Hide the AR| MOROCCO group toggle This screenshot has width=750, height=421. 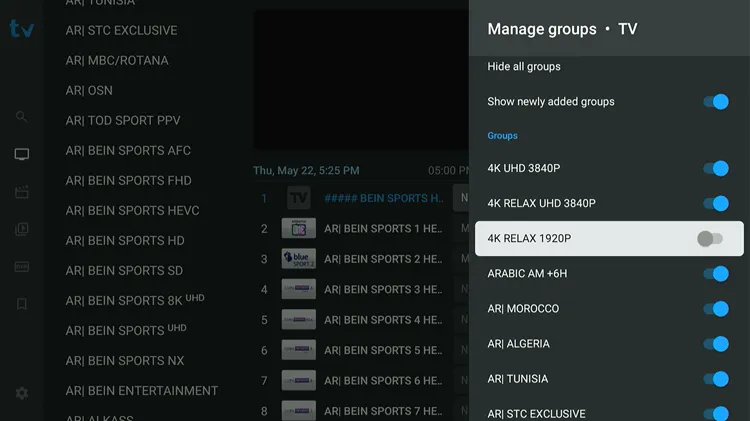click(716, 309)
